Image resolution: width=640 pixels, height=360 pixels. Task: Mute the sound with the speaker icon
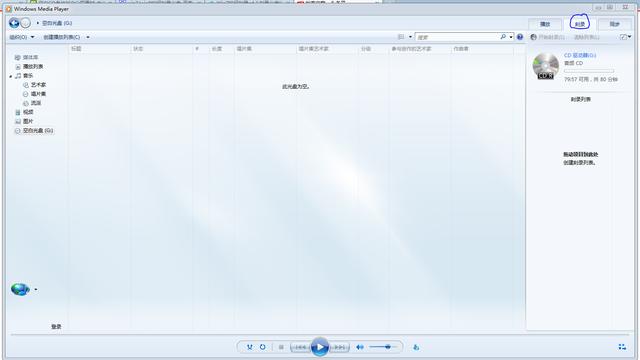(x=360, y=347)
